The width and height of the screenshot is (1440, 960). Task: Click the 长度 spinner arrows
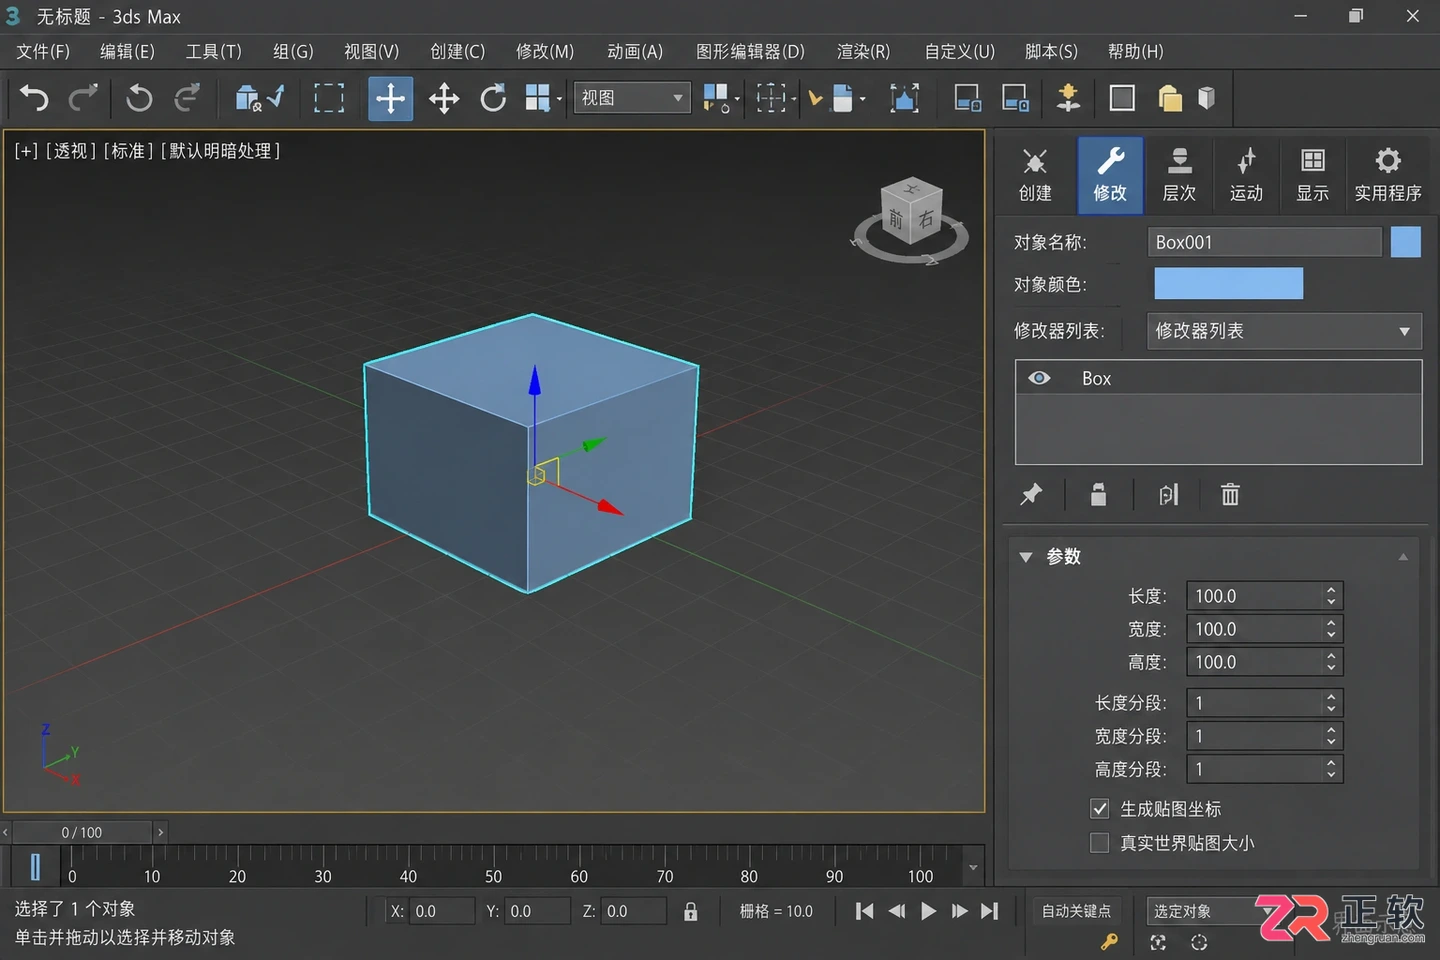(x=1331, y=596)
